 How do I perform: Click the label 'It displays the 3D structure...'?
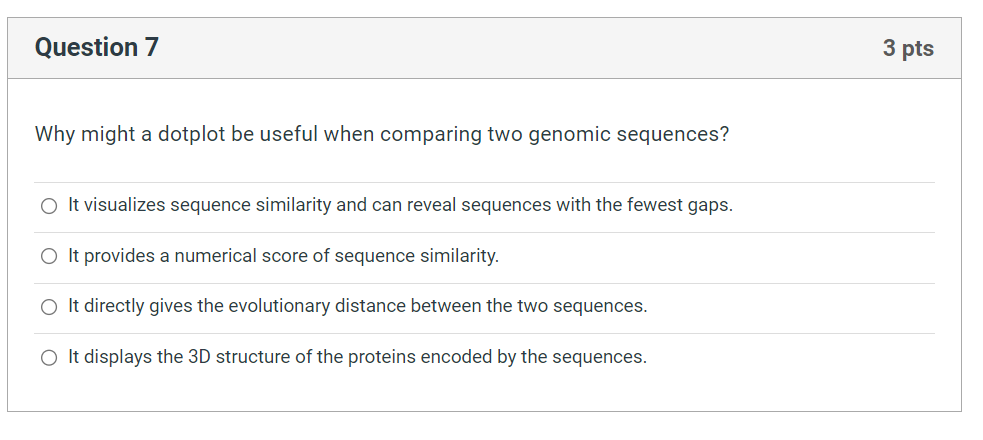click(x=357, y=357)
